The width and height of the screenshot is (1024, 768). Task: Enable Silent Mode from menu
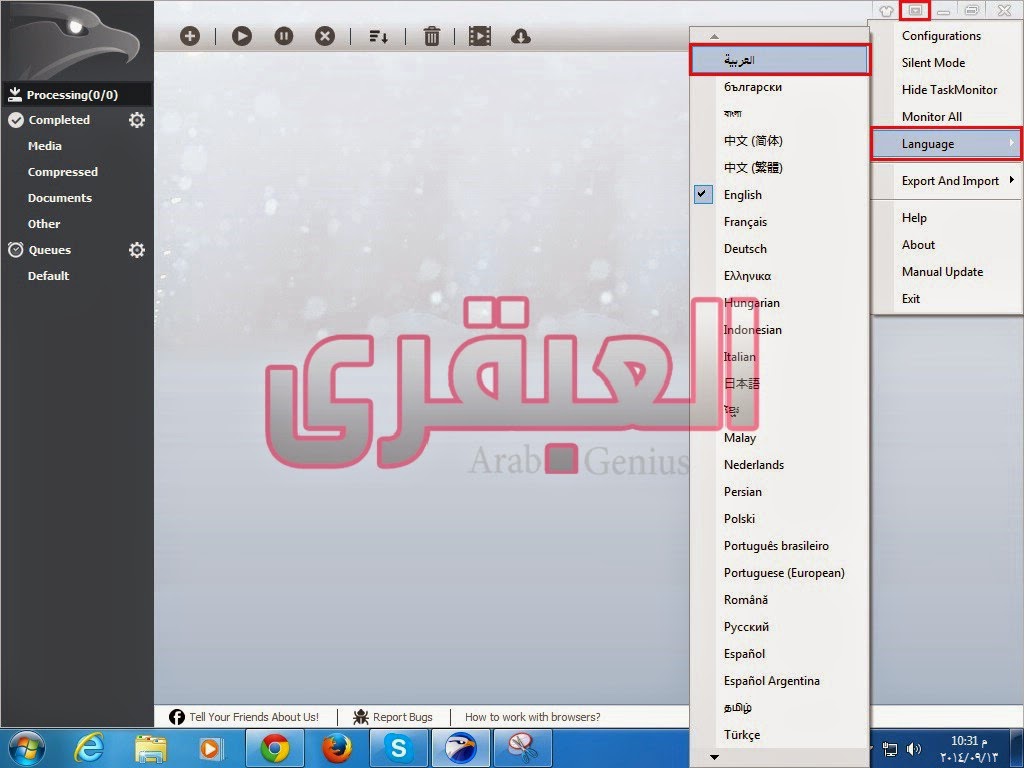(946, 63)
